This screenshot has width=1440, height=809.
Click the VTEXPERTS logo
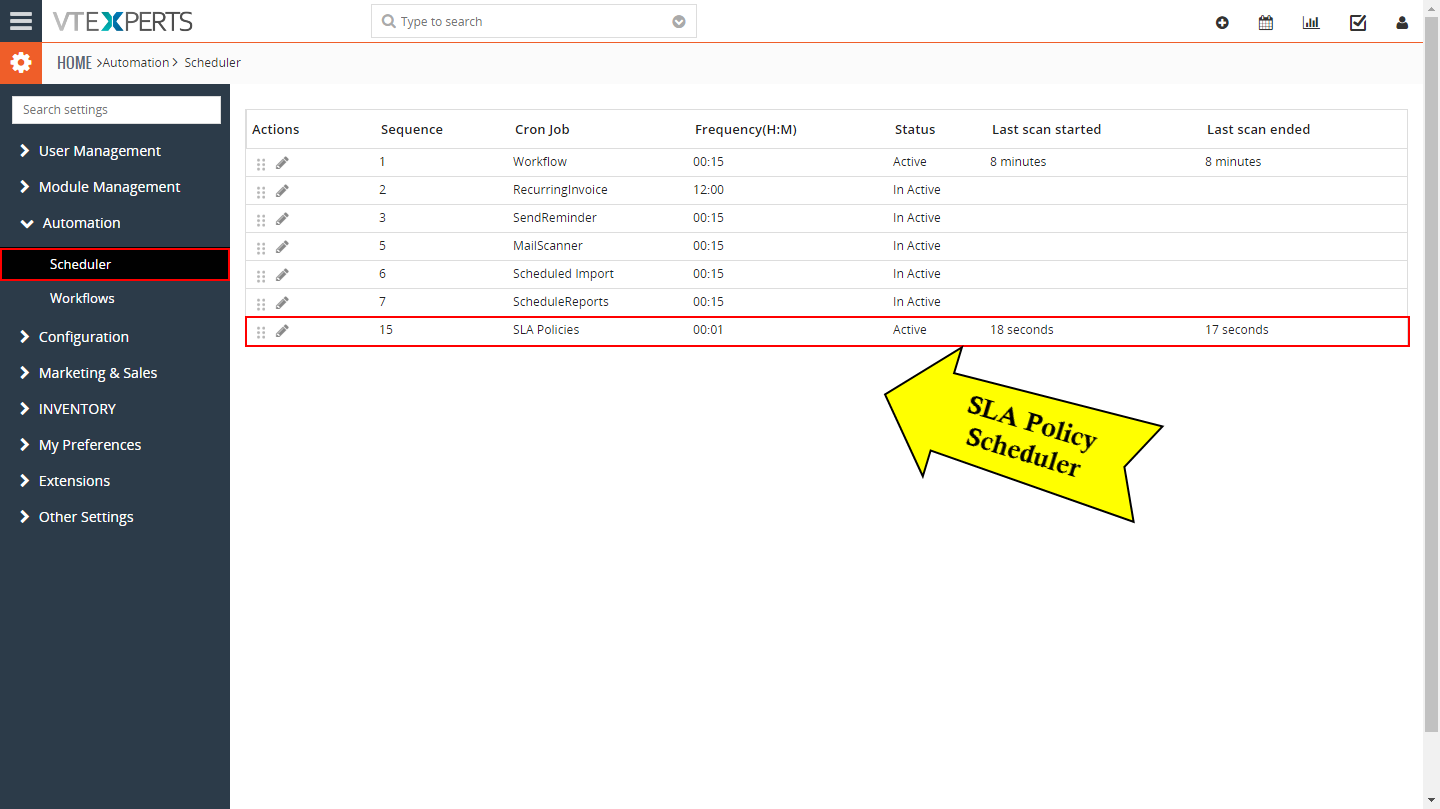coord(122,21)
